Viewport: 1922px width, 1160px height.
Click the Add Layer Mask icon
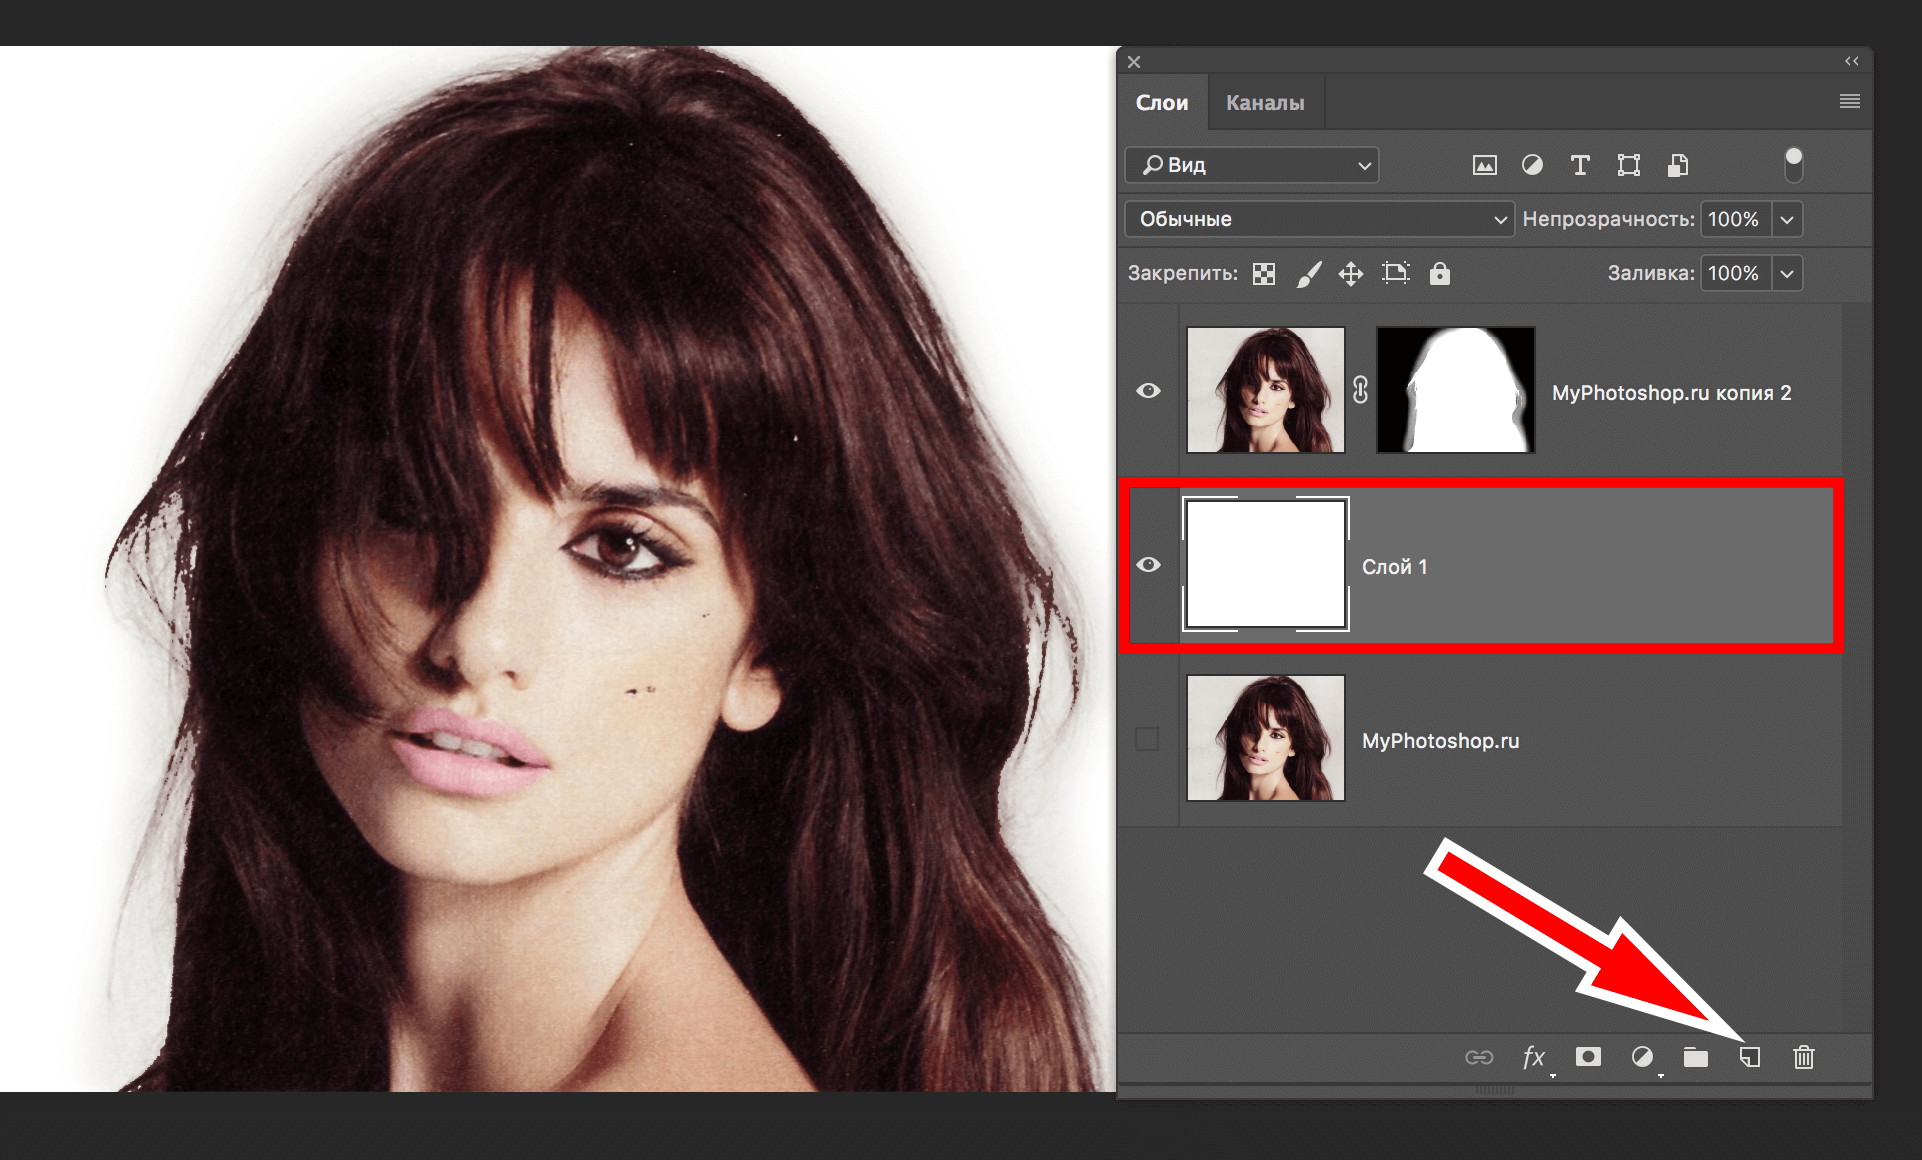(x=1588, y=1057)
